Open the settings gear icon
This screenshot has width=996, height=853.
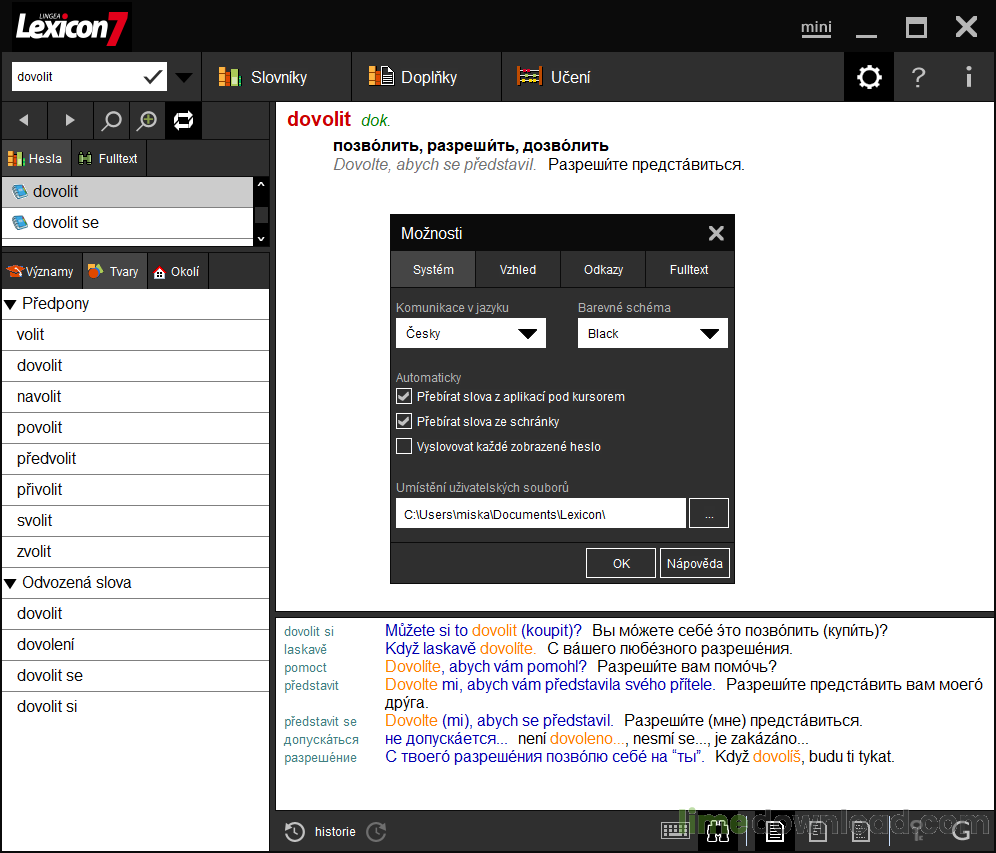(x=868, y=77)
